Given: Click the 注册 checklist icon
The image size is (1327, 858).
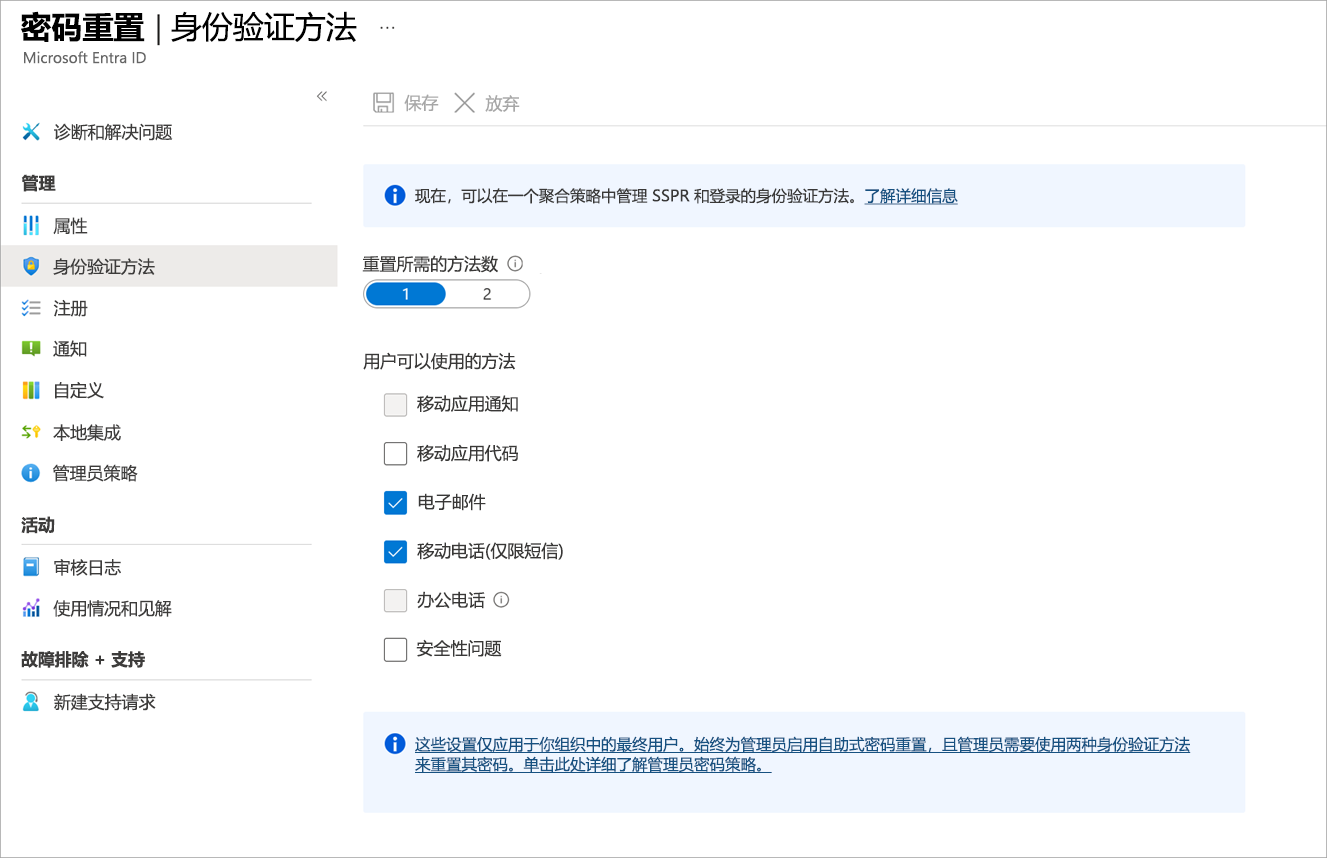Looking at the screenshot, I should [31, 308].
